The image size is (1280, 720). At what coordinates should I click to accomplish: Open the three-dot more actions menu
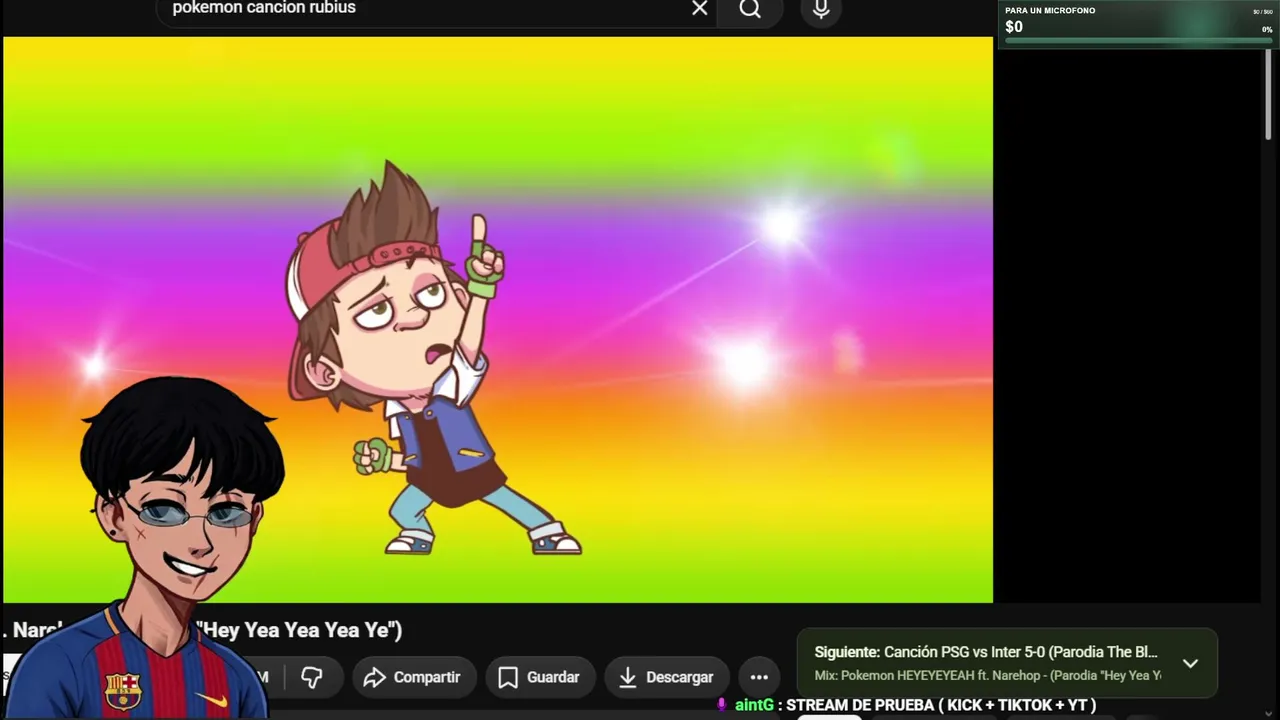pos(759,677)
